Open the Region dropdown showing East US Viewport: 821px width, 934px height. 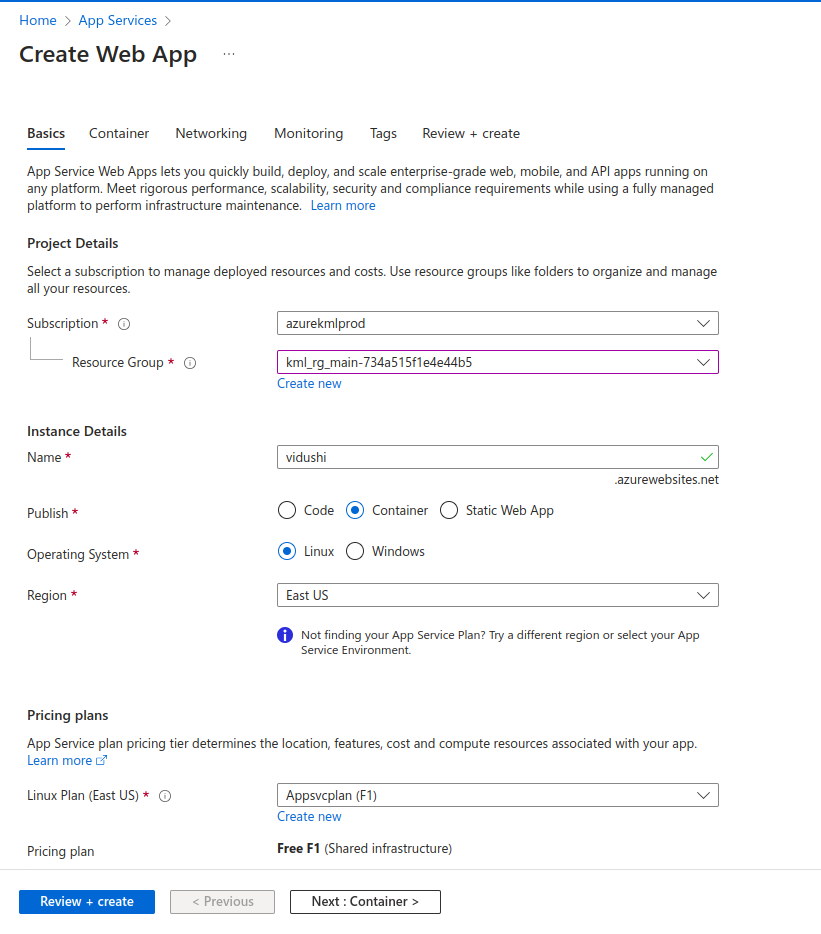[x=497, y=595]
